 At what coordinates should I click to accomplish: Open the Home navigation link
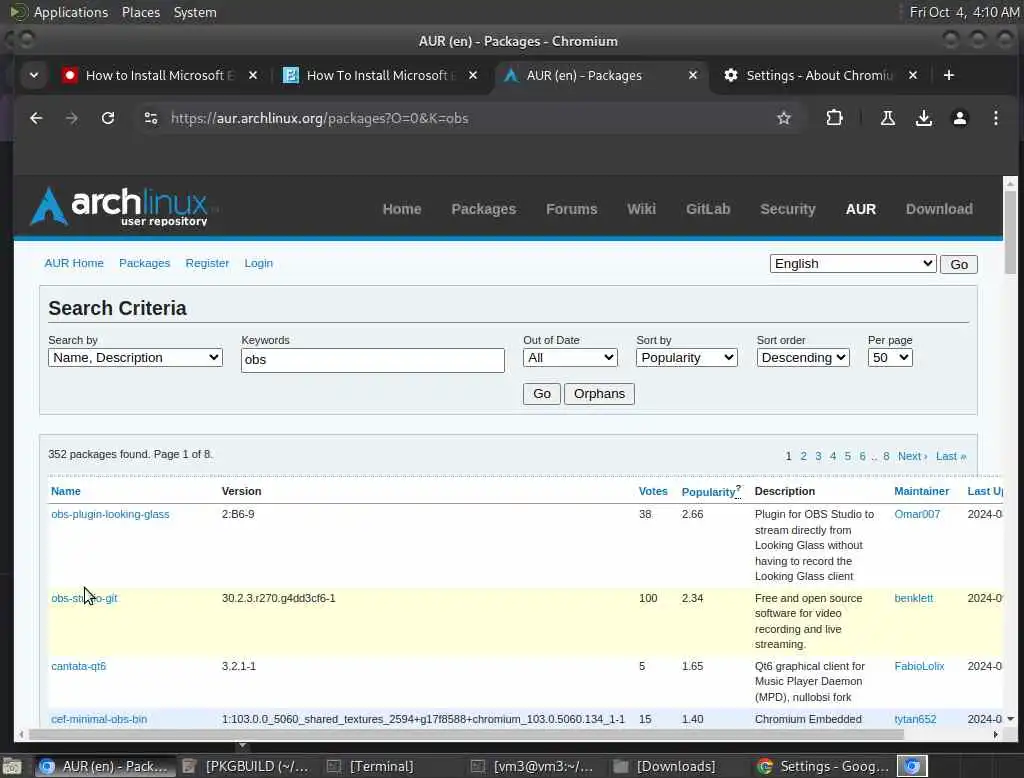pos(402,209)
